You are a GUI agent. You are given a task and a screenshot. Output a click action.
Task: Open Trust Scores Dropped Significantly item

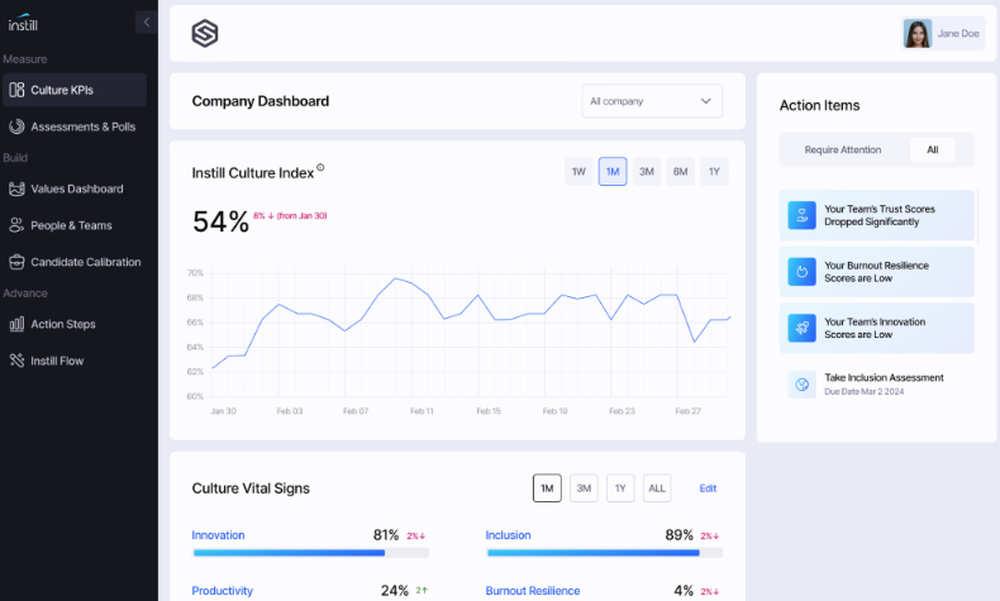[876, 215]
